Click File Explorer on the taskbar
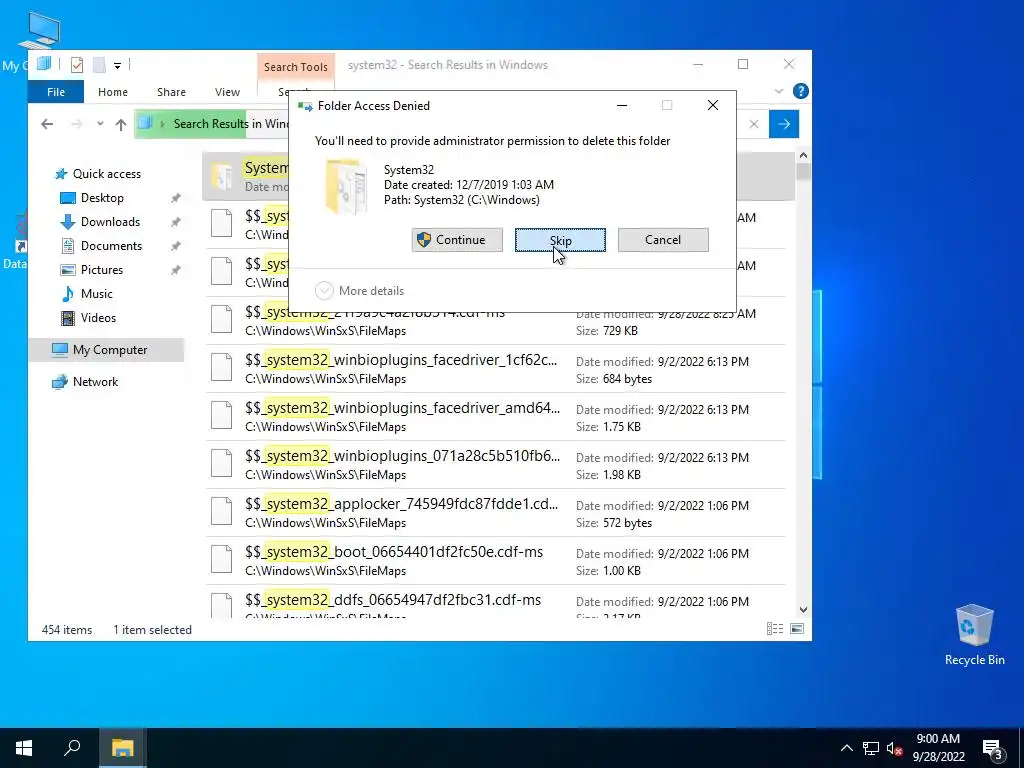The image size is (1024, 768). click(122, 748)
